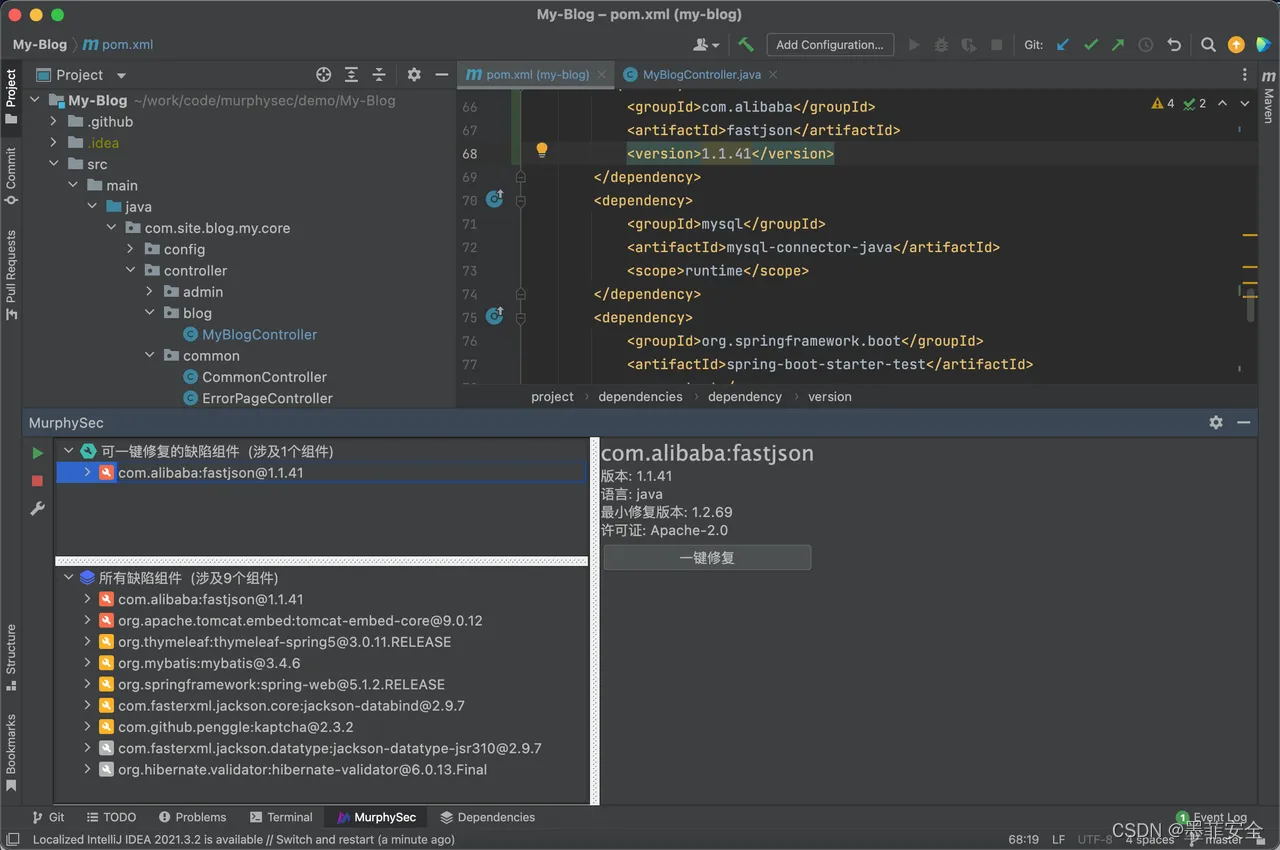1280x850 pixels.
Task: Open Add Configuration dropdown
Action: [x=830, y=44]
